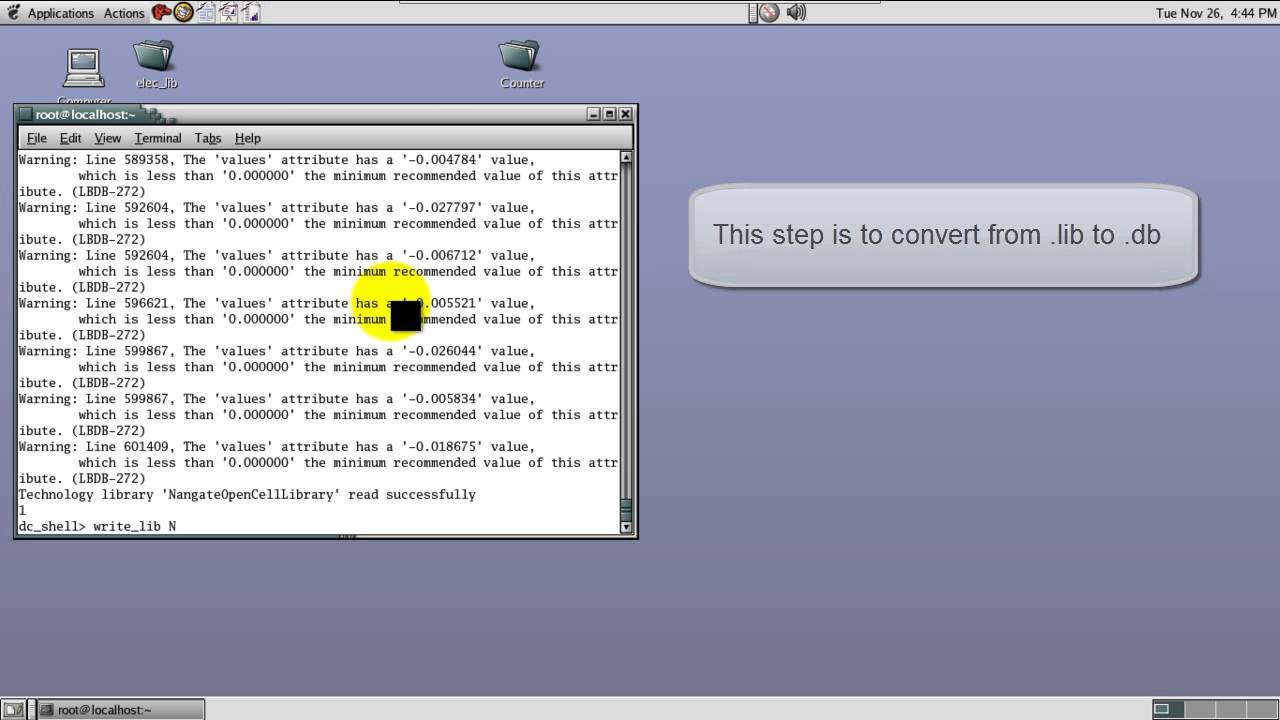Click warning text for Line 601409
1280x720 pixels.
coord(318,462)
